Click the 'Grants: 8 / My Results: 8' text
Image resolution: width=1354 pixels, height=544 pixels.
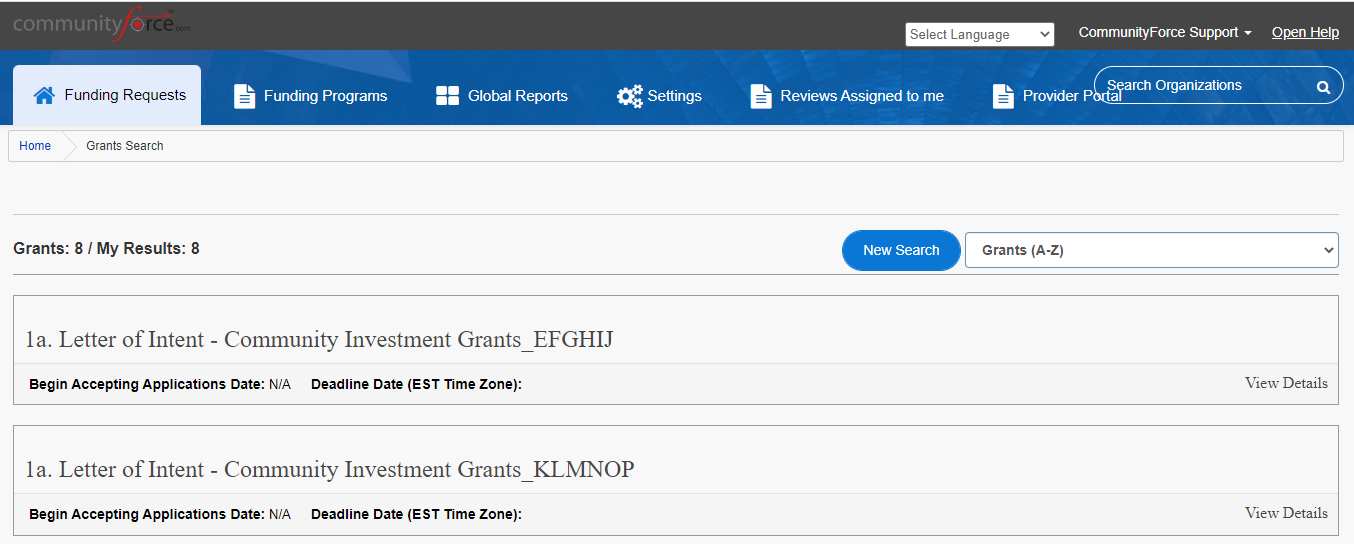[x=106, y=248]
